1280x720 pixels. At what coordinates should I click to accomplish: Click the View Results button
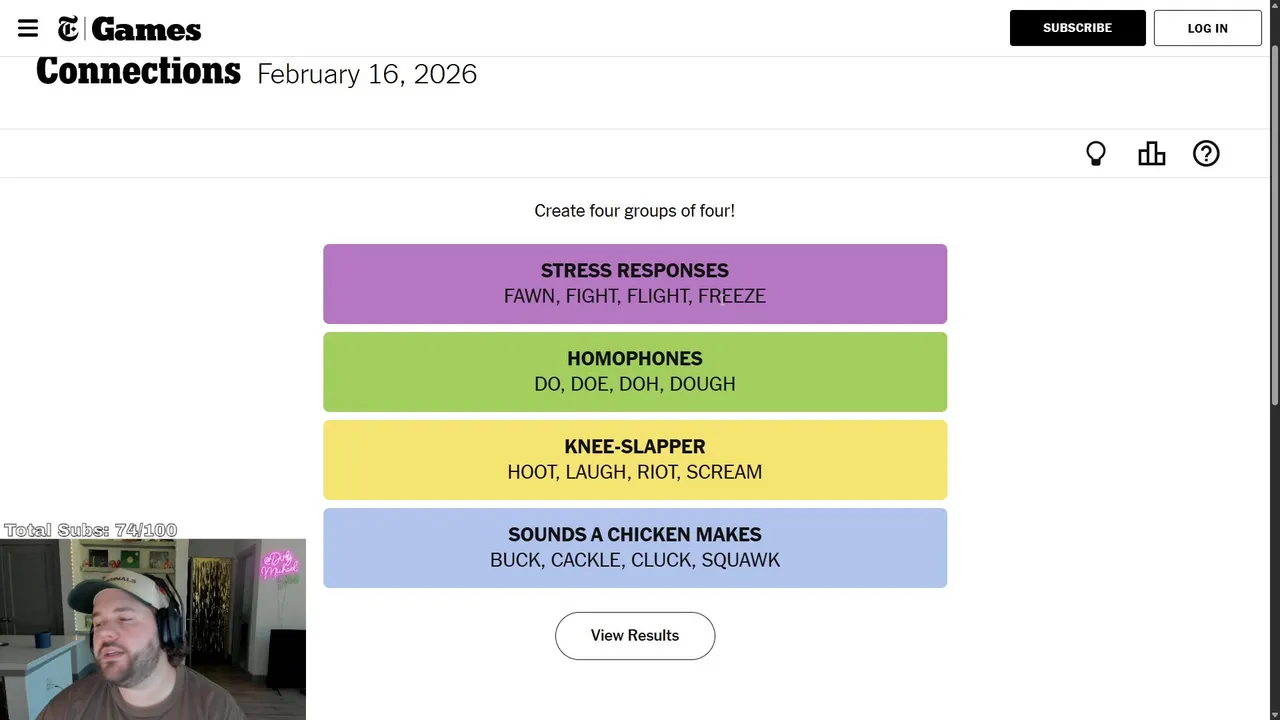[x=635, y=636]
